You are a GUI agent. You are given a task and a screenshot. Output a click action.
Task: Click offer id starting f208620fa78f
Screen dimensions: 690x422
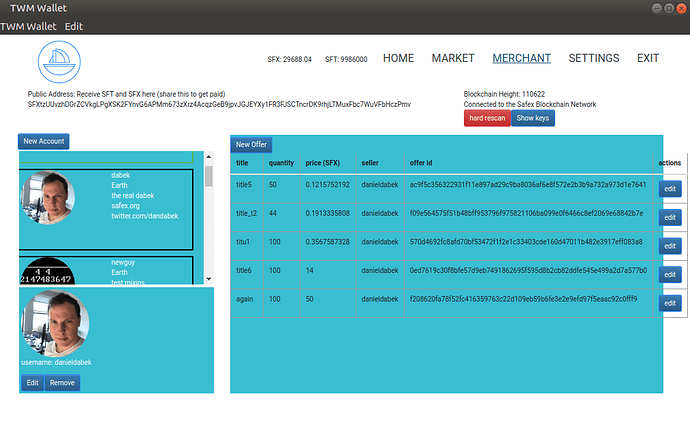523,299
